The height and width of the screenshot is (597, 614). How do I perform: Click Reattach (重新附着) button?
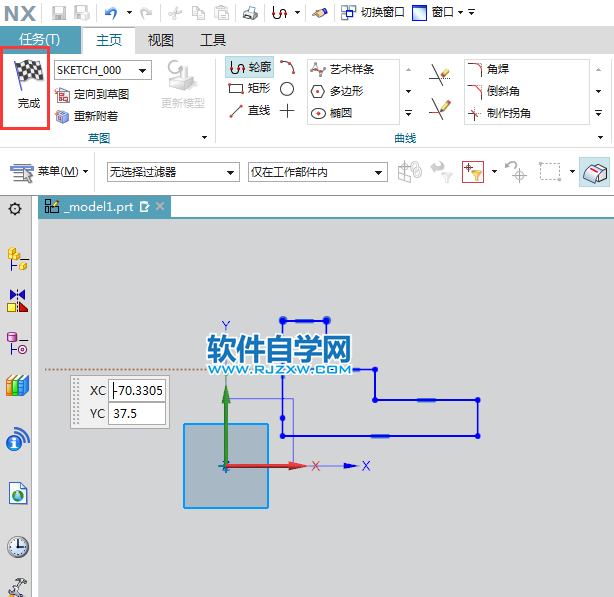point(86,116)
